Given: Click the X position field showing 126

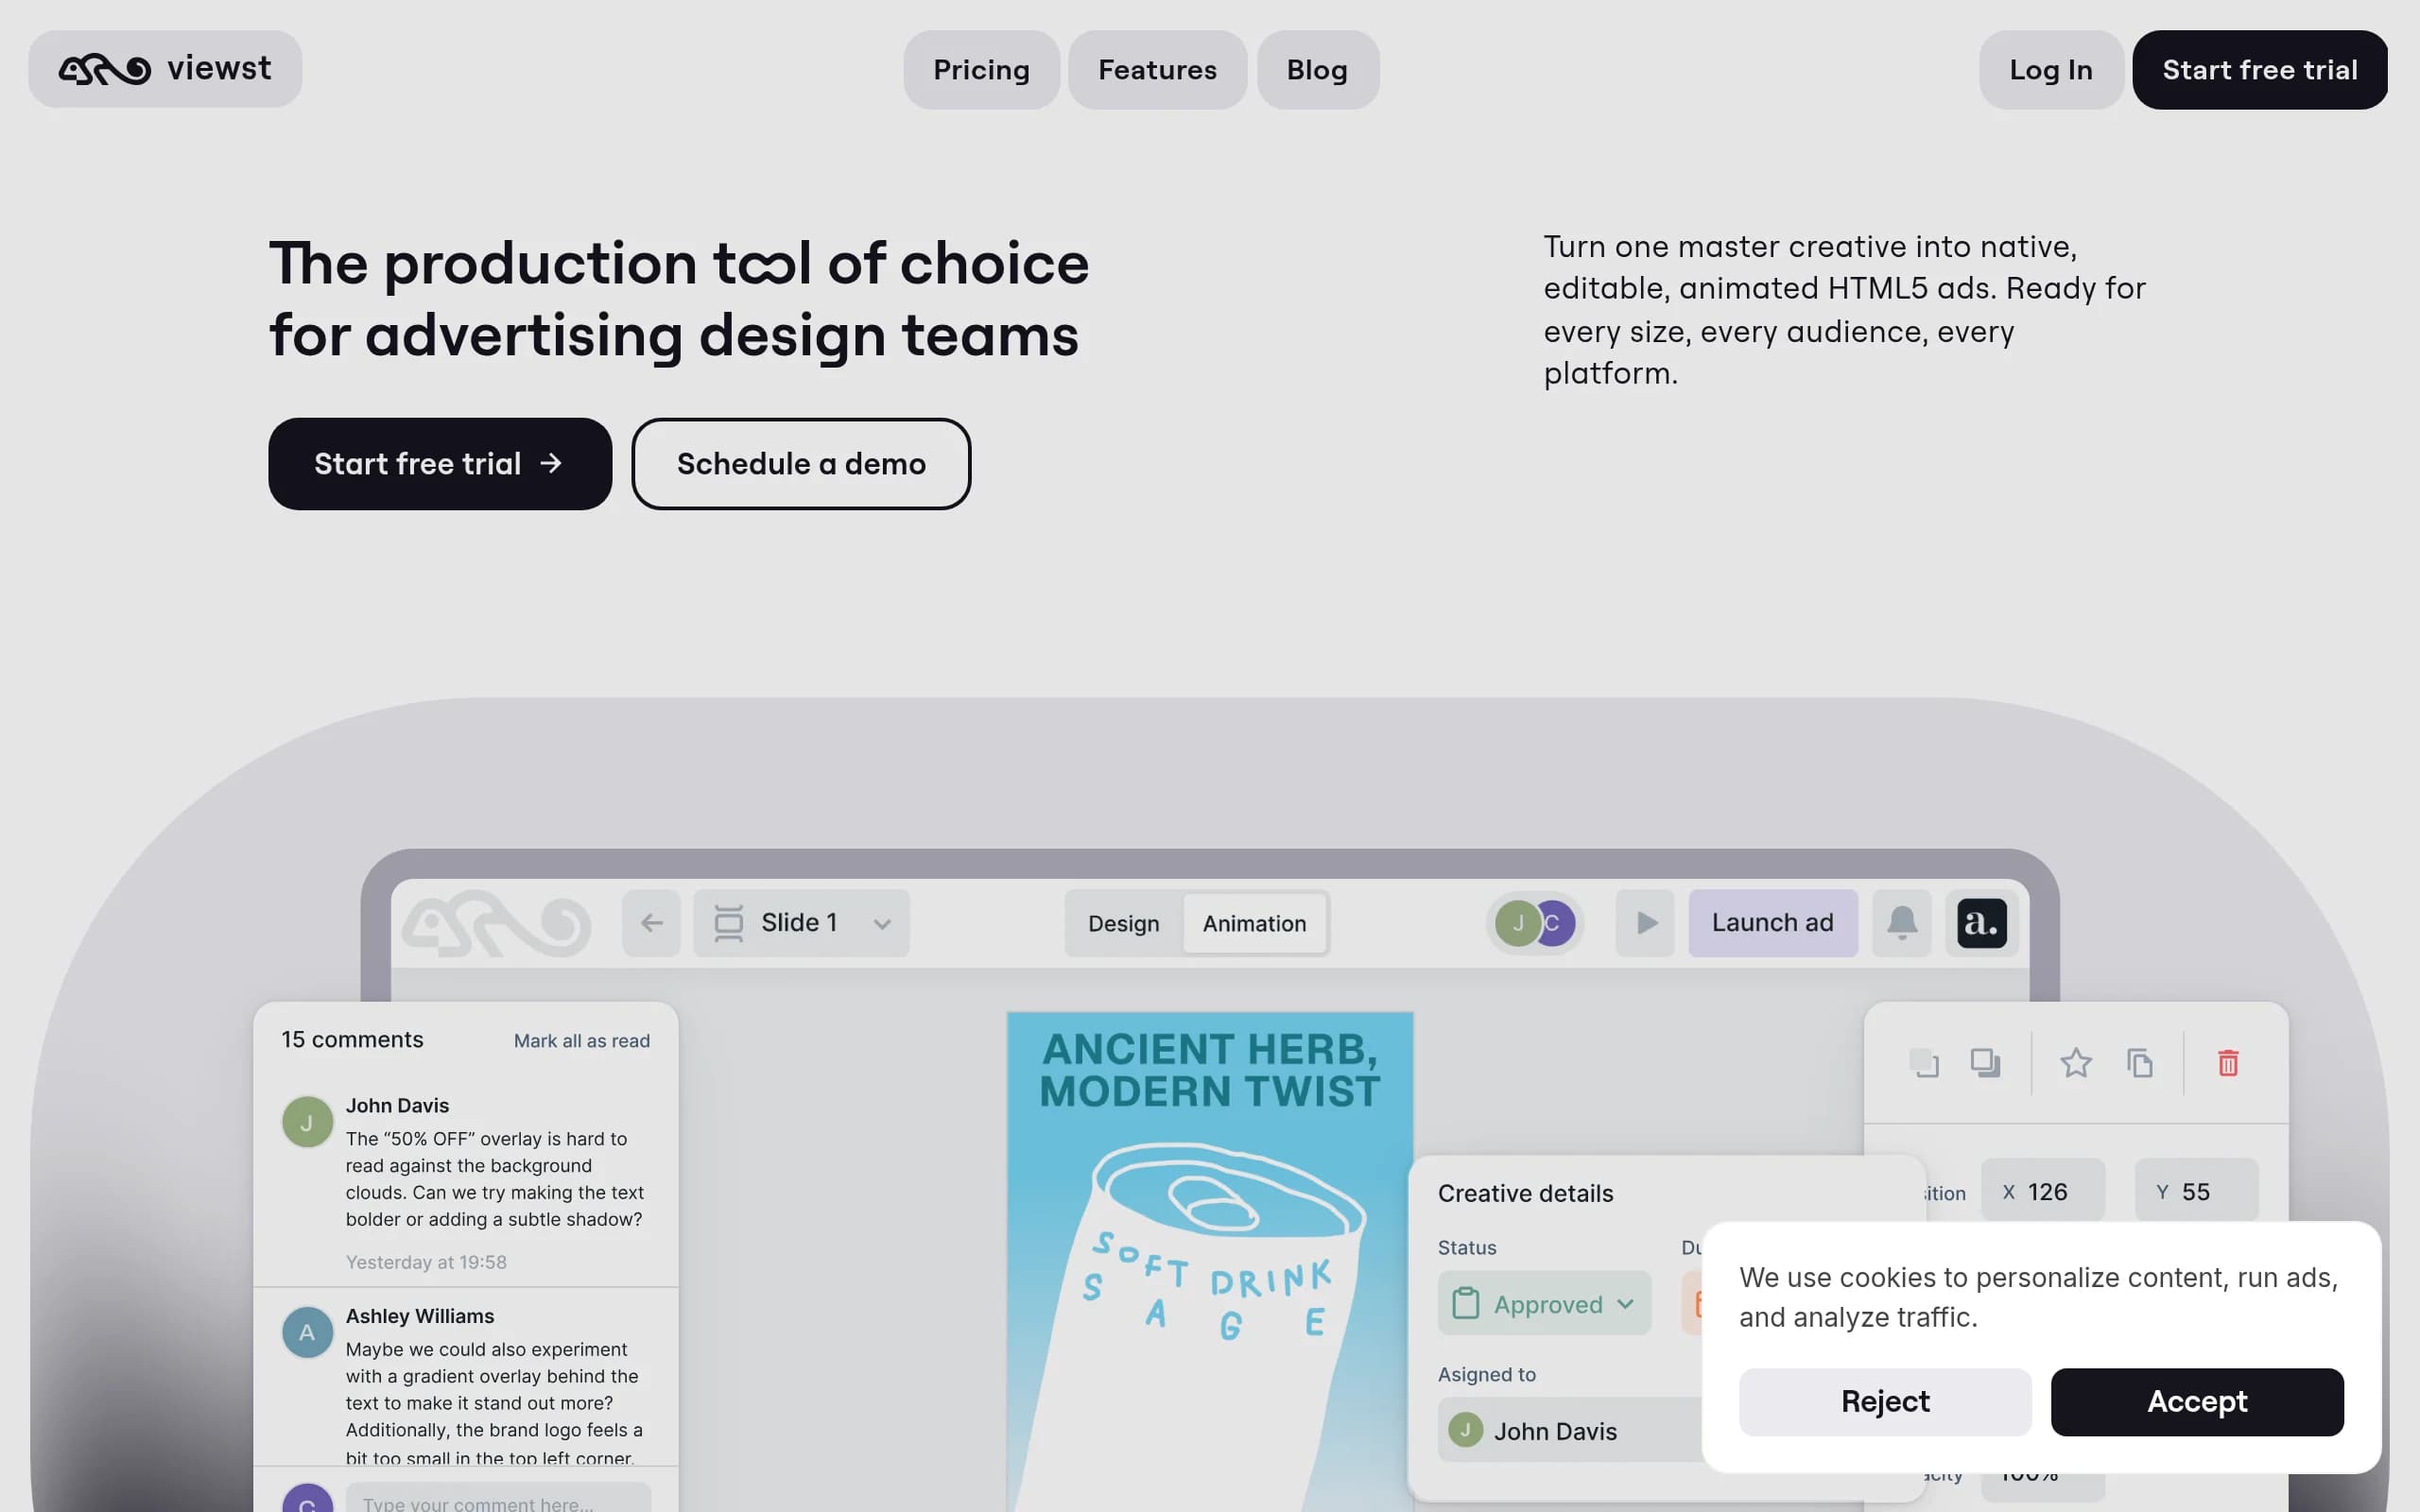Looking at the screenshot, I should pos(2043,1191).
